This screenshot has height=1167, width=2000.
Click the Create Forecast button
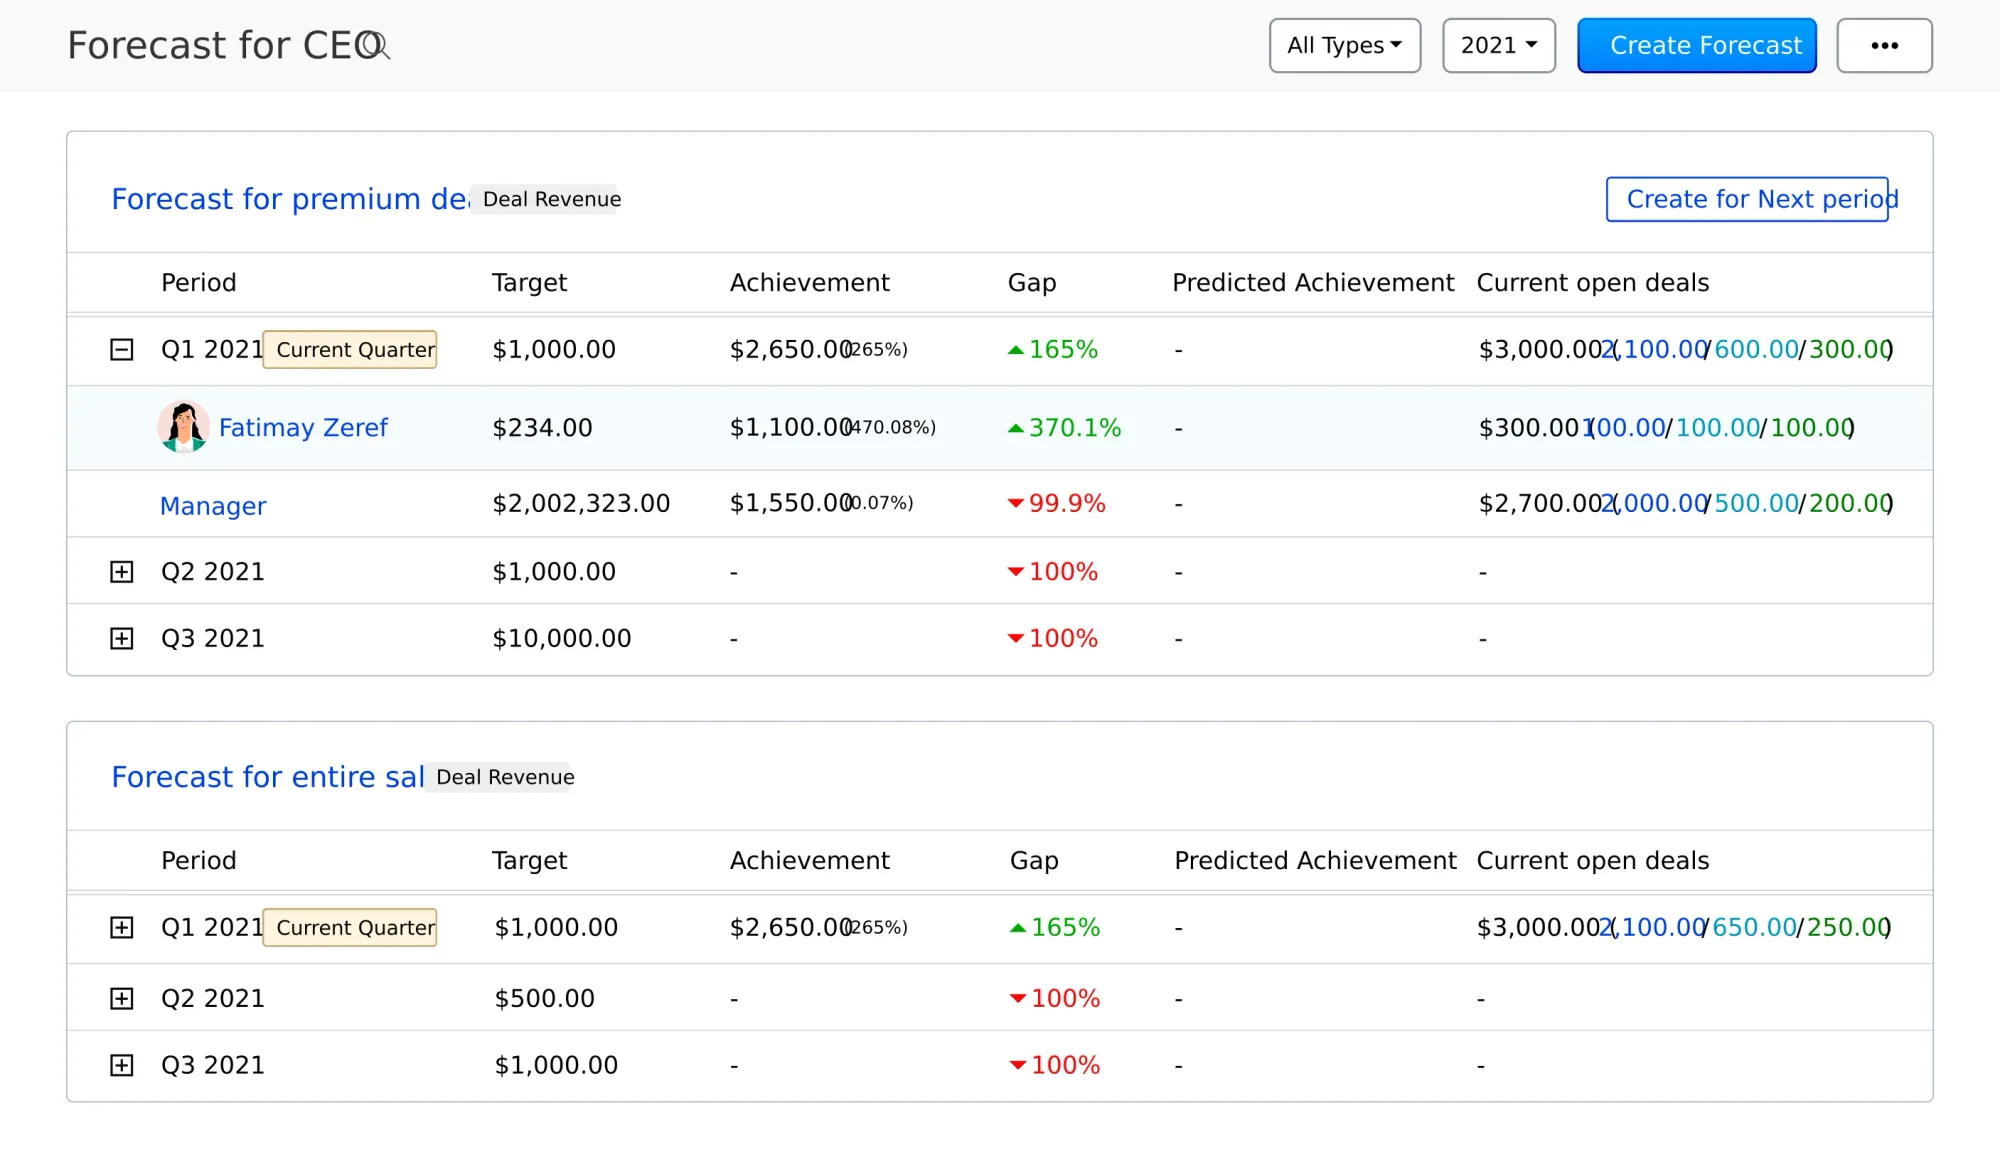click(1696, 45)
